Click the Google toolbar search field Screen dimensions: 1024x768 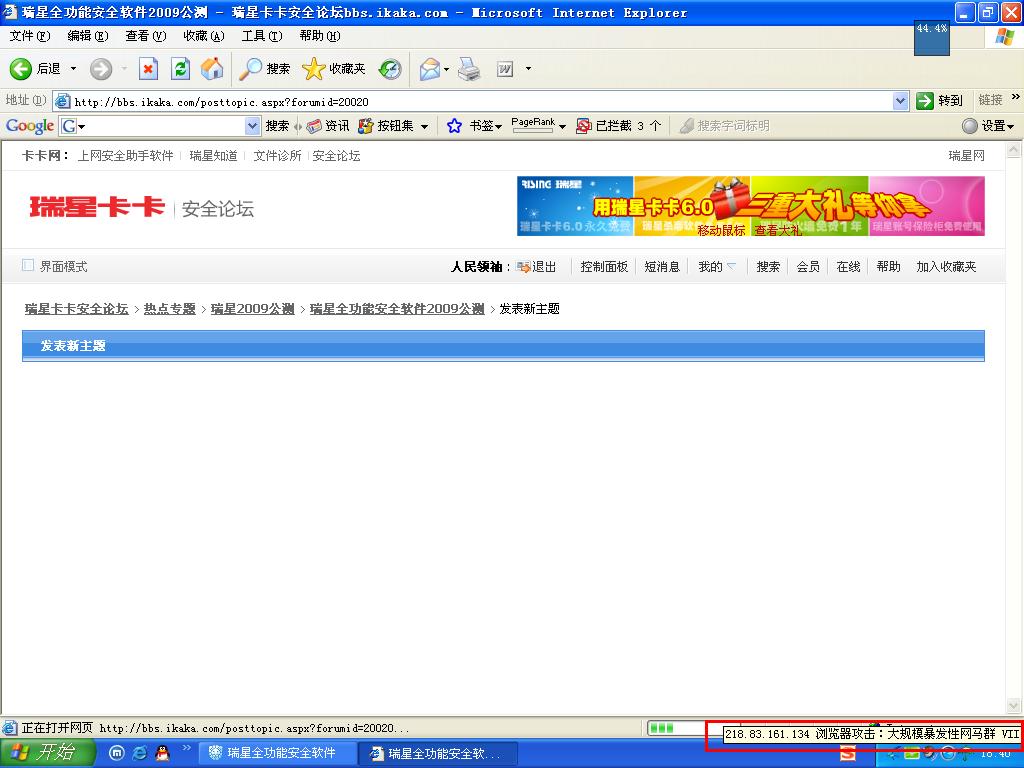[161, 126]
